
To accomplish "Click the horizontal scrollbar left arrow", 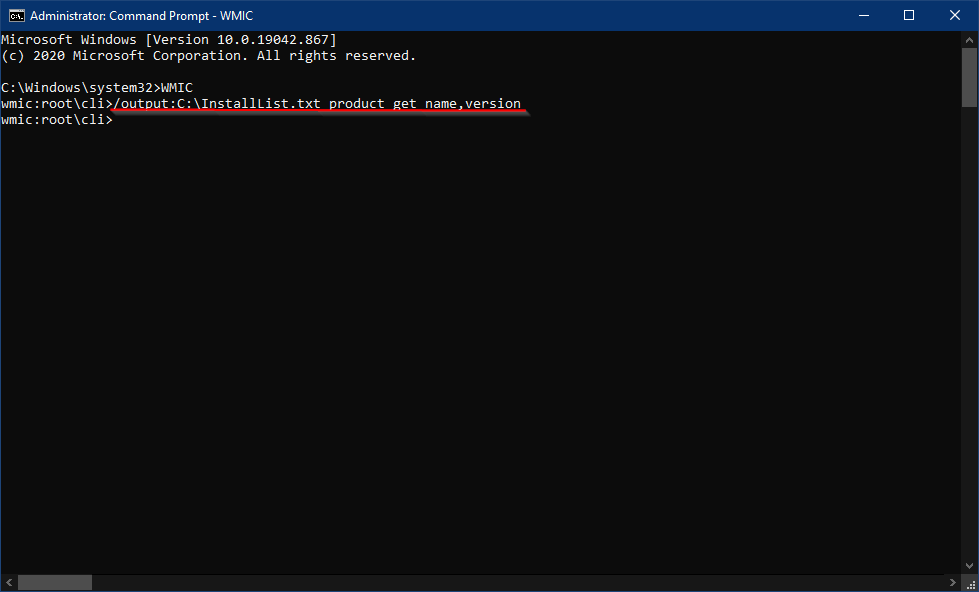I will (9, 583).
